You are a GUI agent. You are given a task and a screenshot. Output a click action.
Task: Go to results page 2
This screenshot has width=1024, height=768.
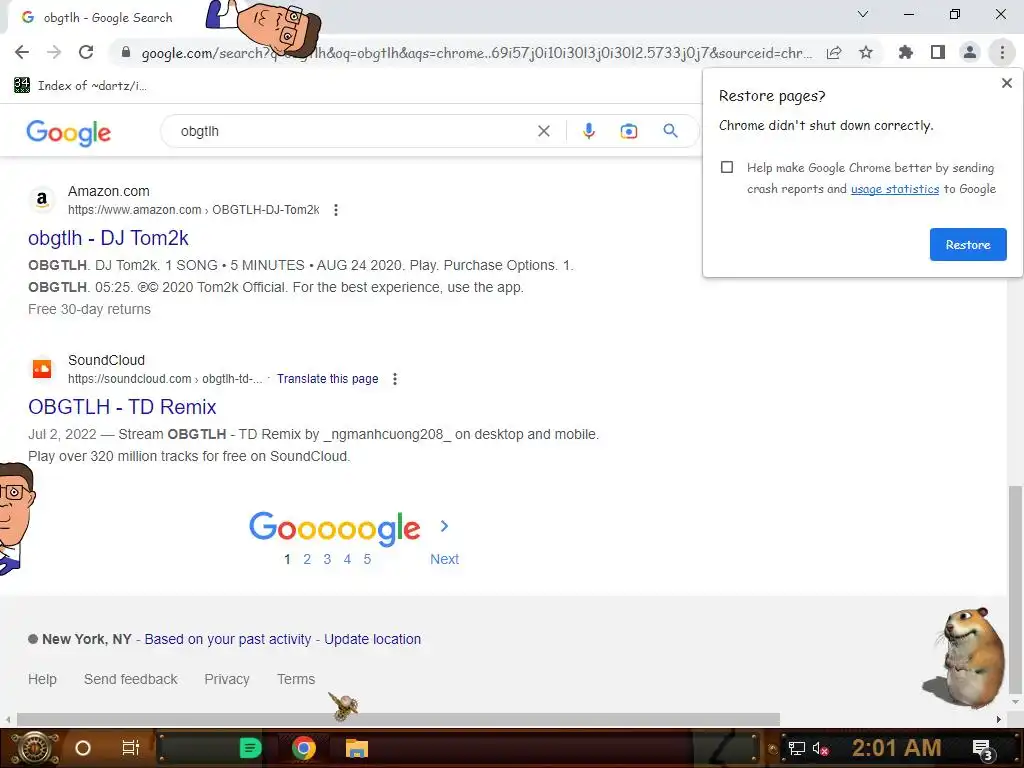[307, 559]
